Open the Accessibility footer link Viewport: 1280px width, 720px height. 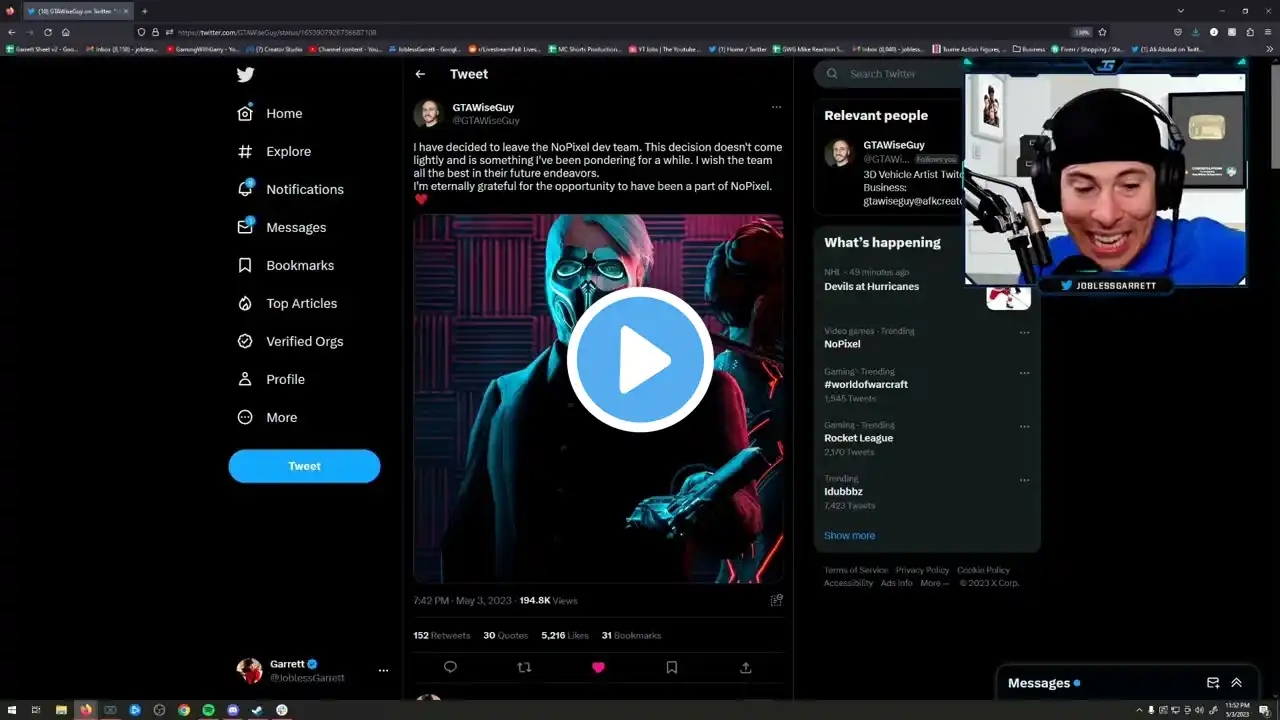point(848,583)
